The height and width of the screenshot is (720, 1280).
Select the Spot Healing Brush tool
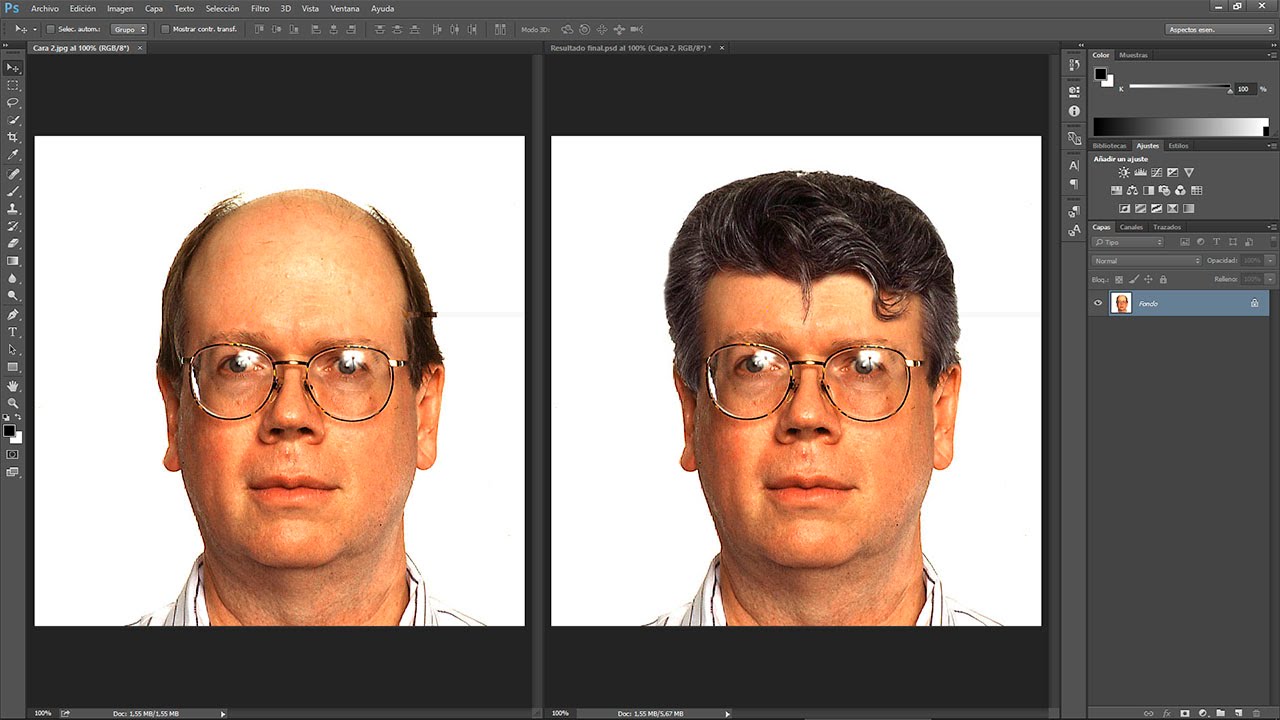point(13,174)
